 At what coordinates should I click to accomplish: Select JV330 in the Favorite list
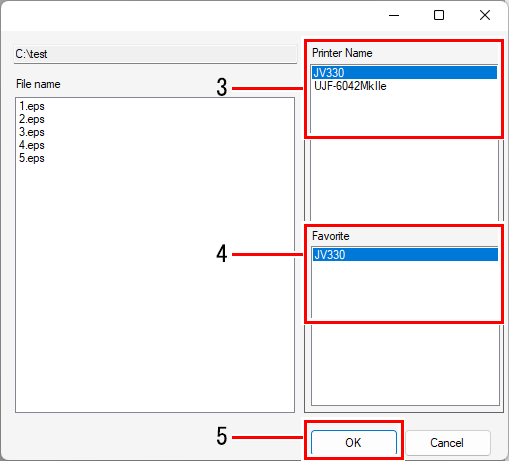[x=405, y=255]
